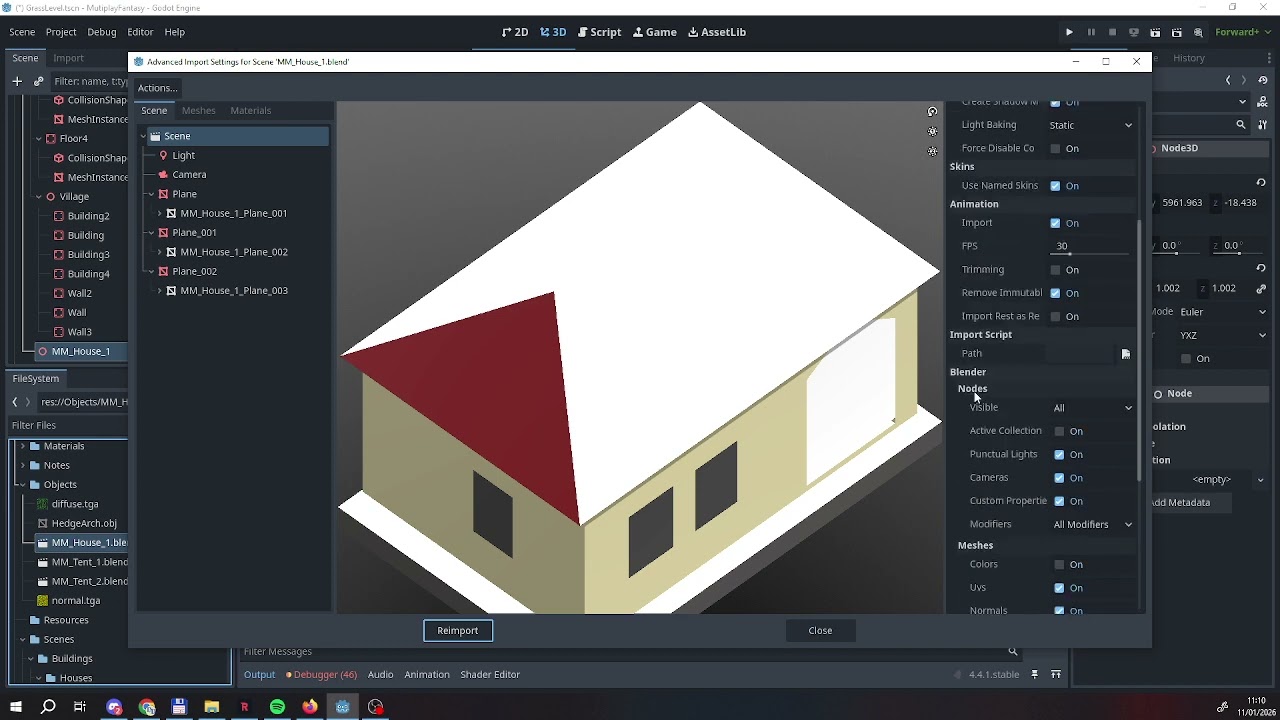The height and width of the screenshot is (720, 1280).
Task: Open Spotify from the taskbar
Action: pyautogui.click(x=277, y=707)
